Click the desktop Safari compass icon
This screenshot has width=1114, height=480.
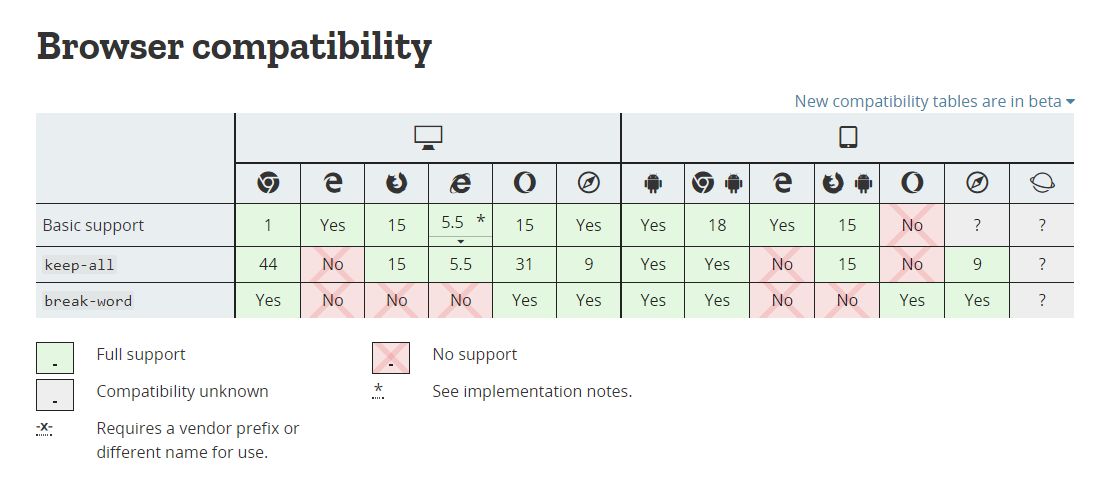pyautogui.click(x=588, y=184)
